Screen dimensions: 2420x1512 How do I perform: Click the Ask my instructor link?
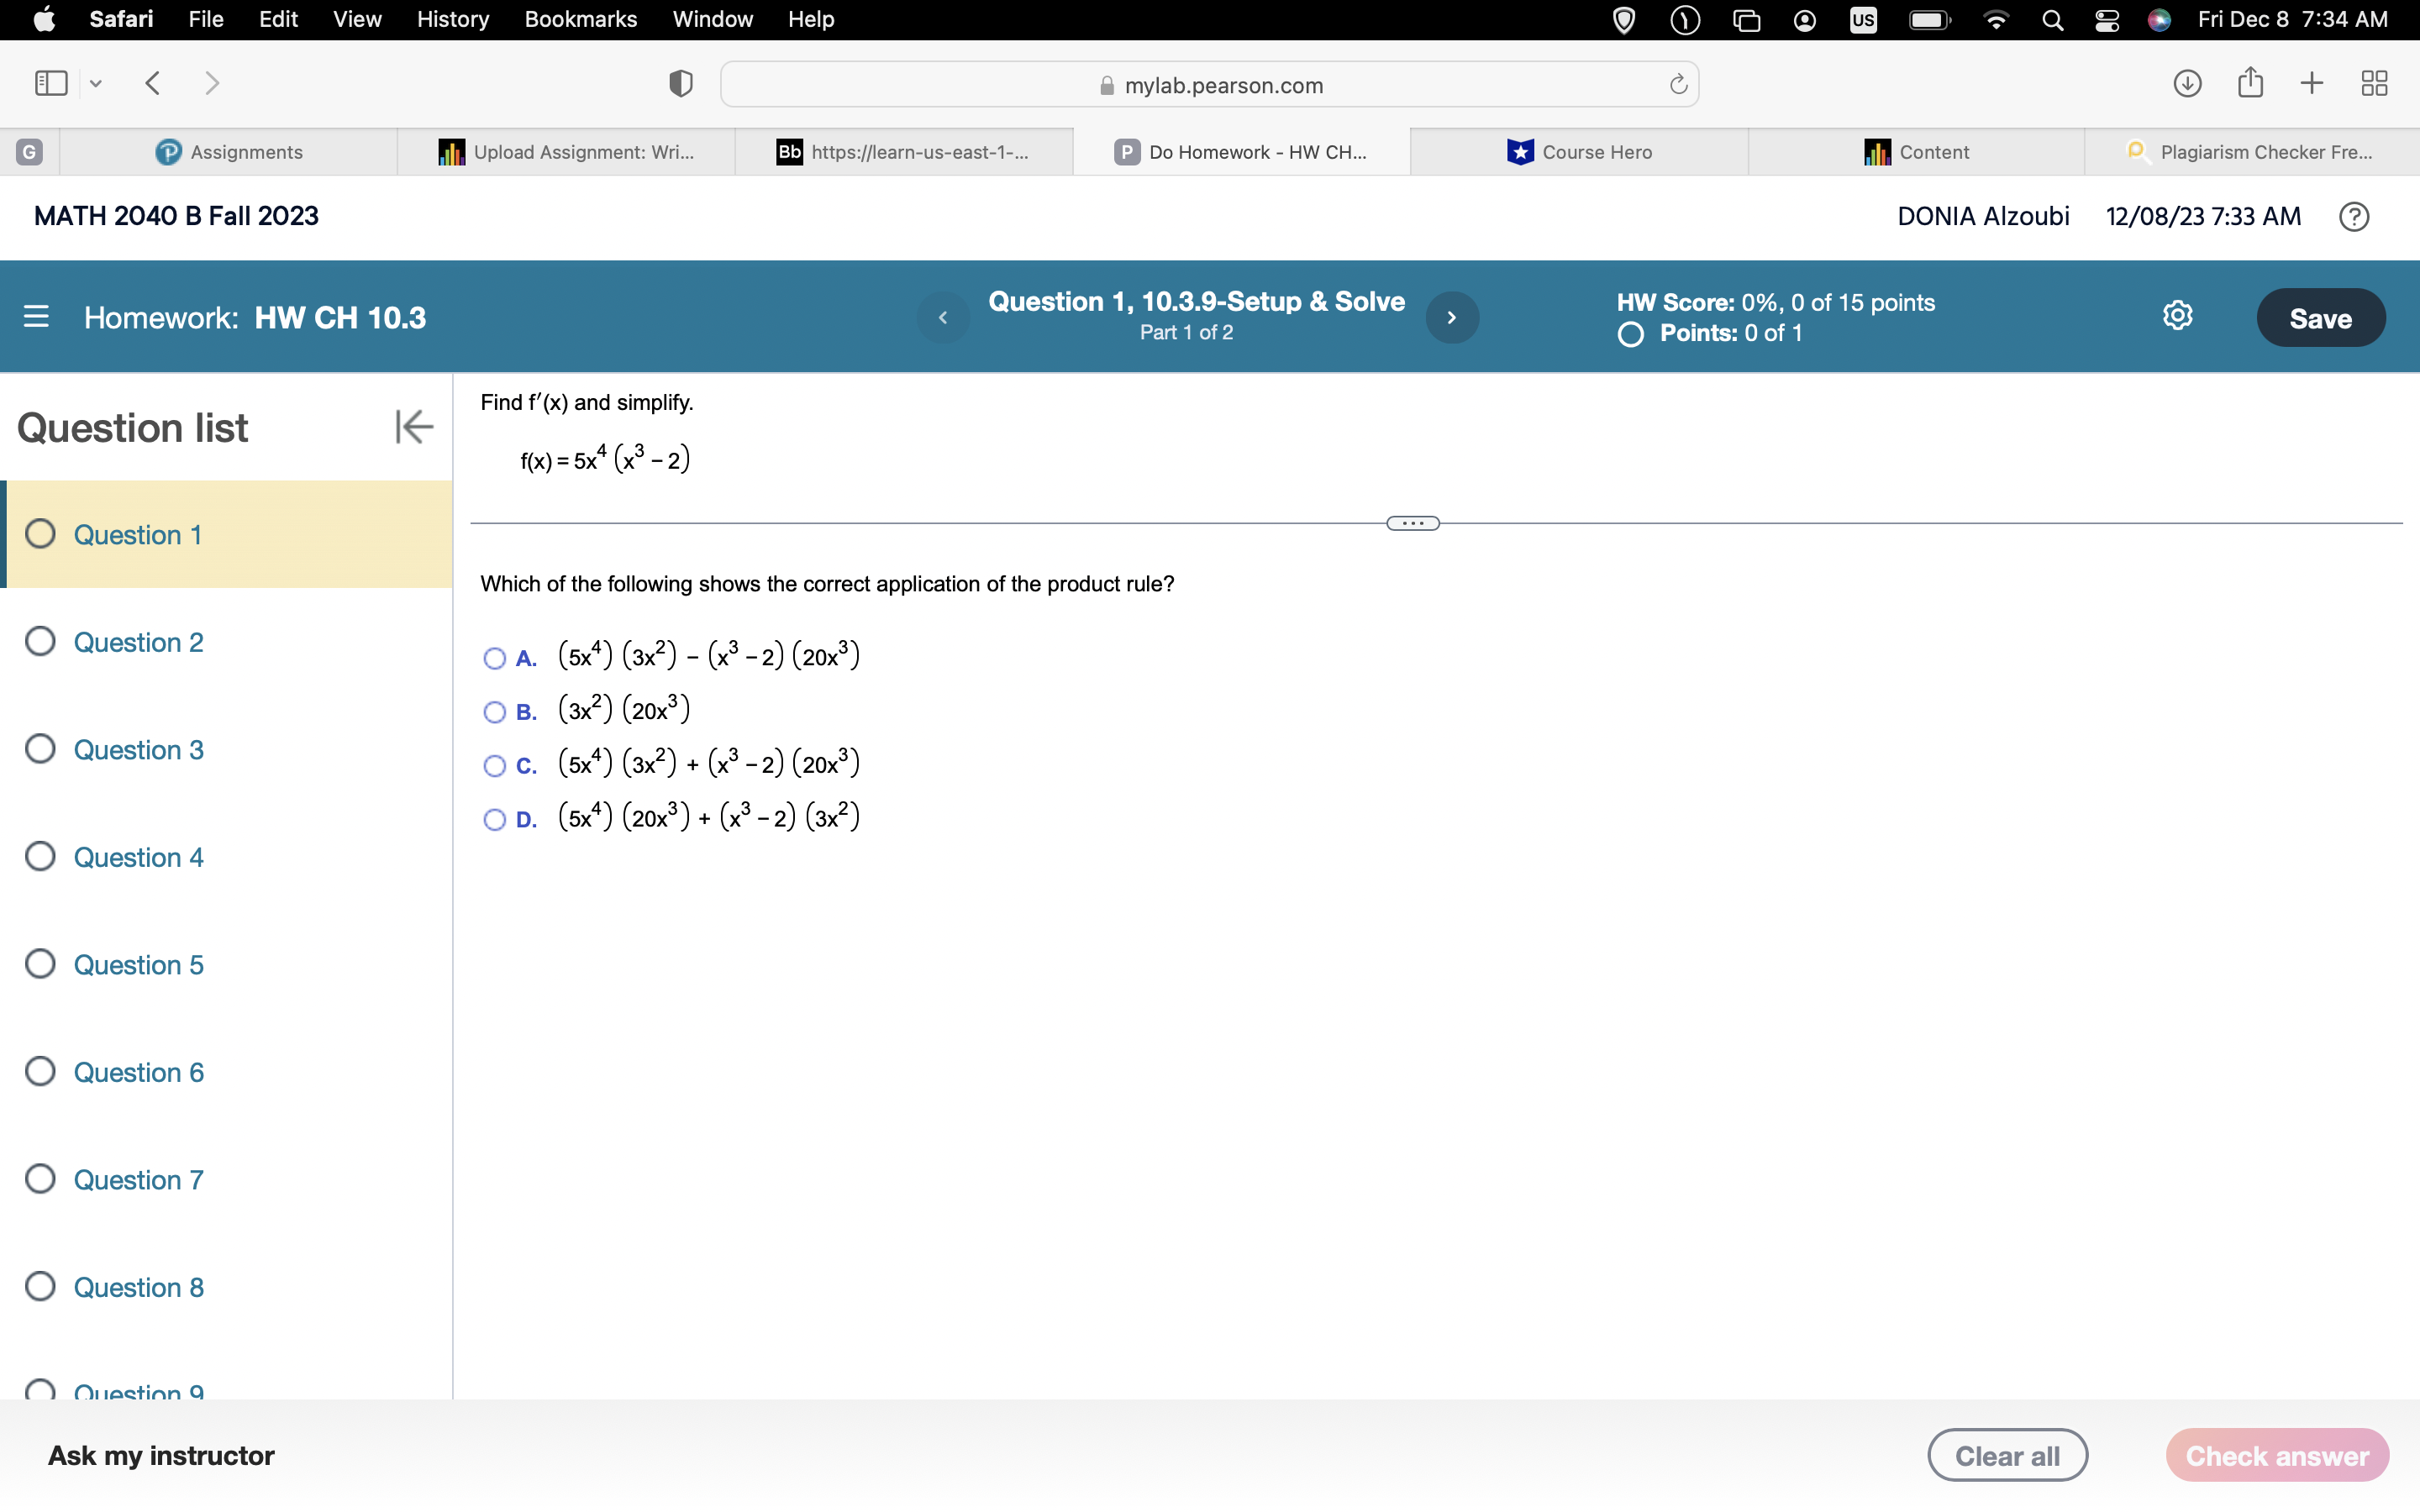pos(161,1455)
